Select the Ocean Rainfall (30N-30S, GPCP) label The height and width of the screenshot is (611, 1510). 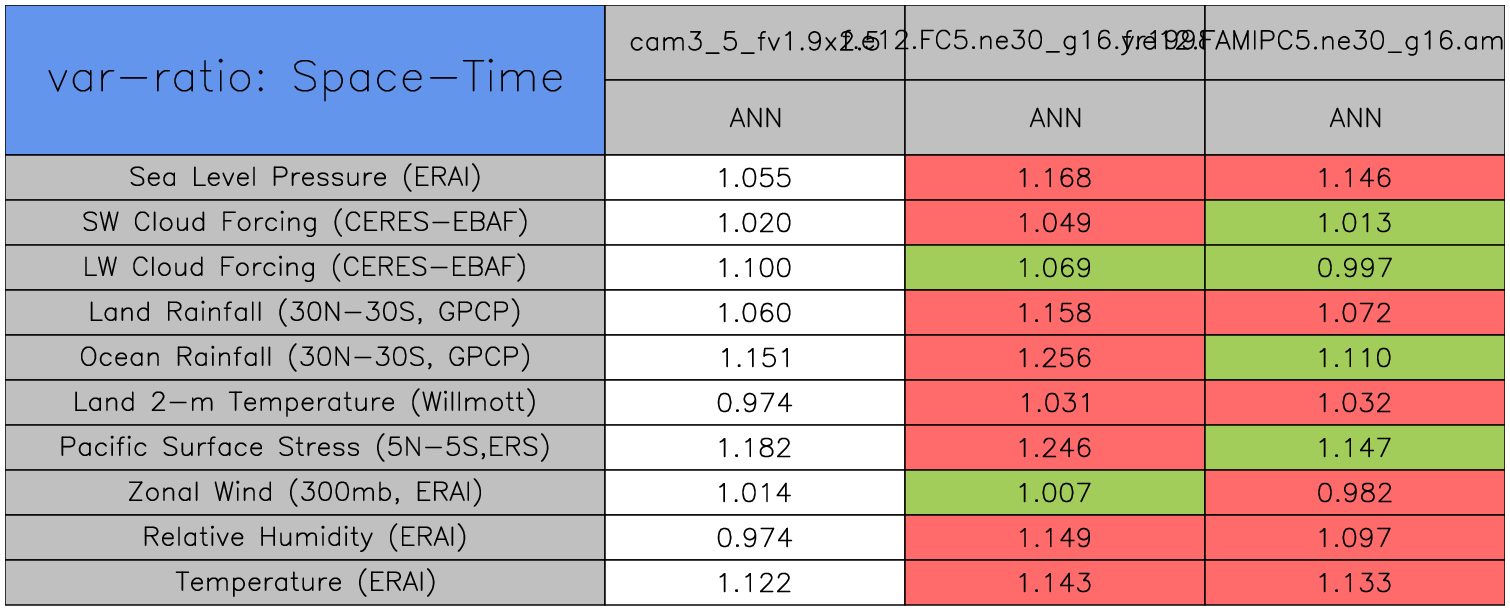pyautogui.click(x=305, y=358)
